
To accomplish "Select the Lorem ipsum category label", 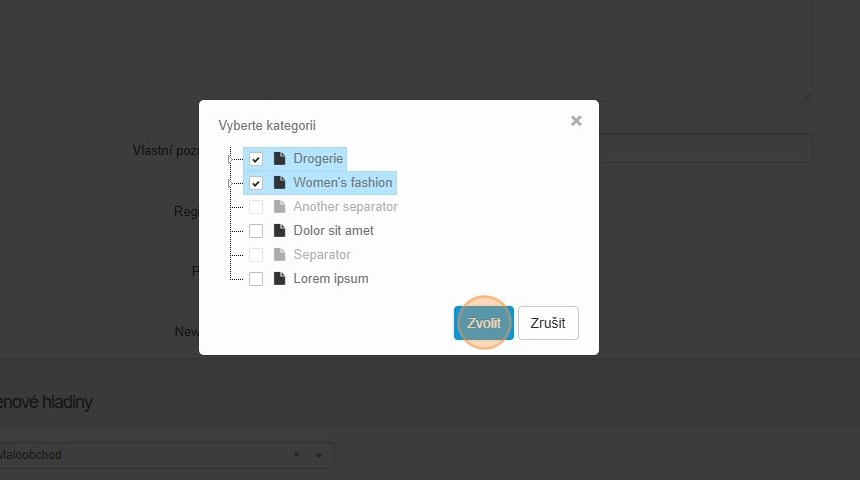I will click(x=331, y=279).
